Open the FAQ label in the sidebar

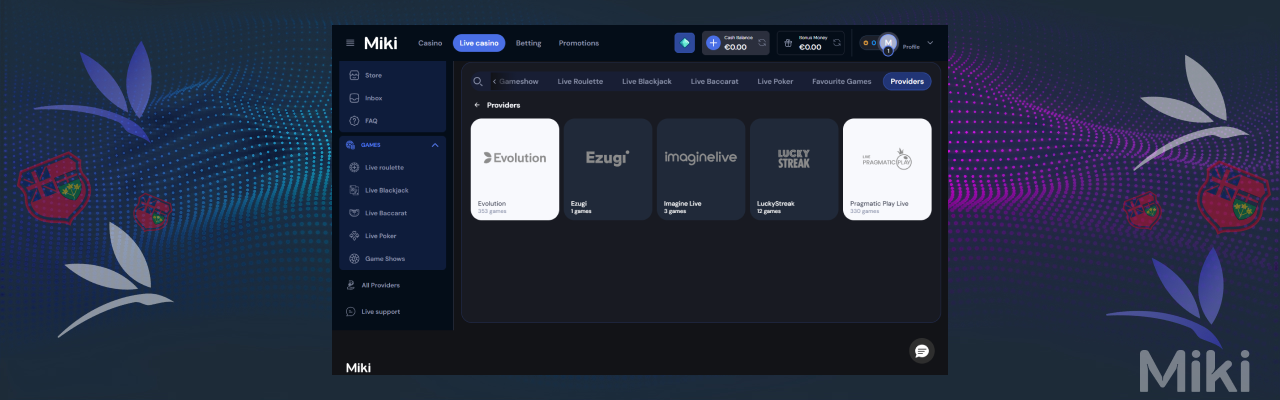point(371,121)
